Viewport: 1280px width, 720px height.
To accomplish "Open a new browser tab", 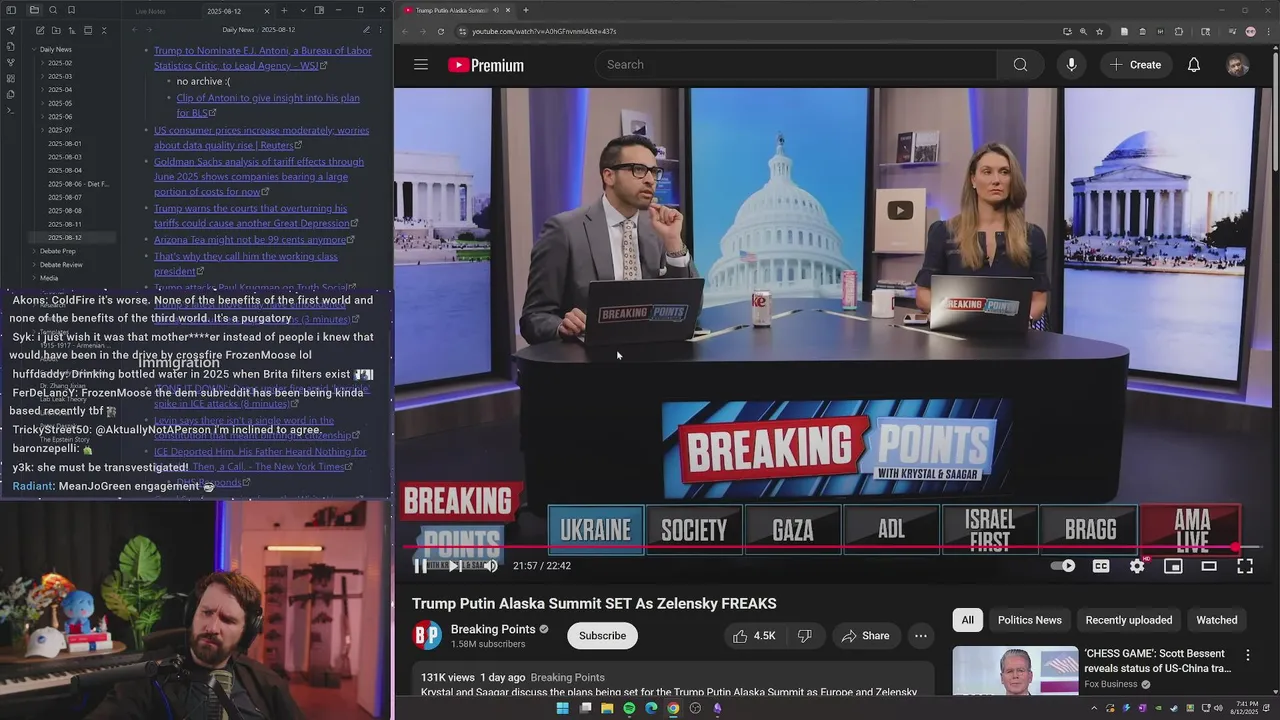I will 526,10.
